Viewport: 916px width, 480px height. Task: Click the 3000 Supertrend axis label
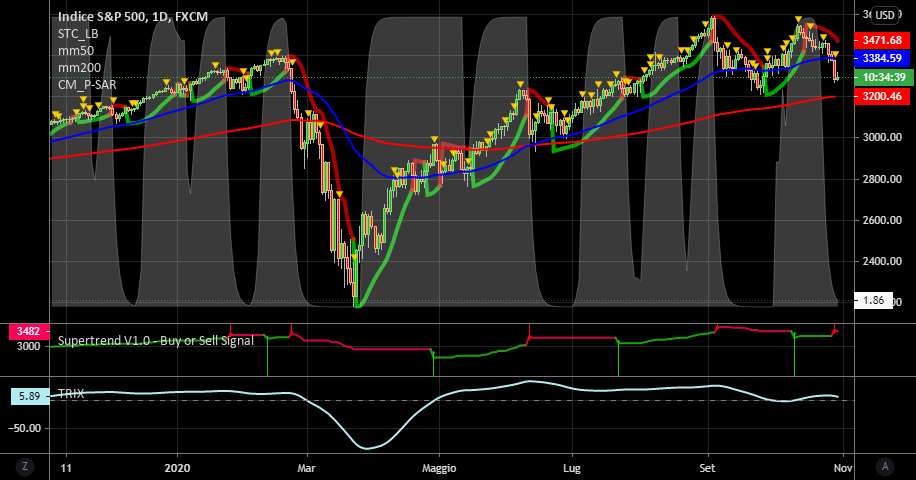tap(29, 346)
